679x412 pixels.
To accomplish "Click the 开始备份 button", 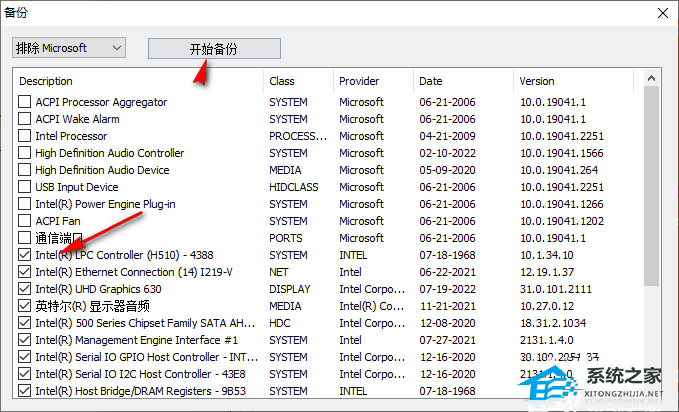I will (x=214, y=48).
